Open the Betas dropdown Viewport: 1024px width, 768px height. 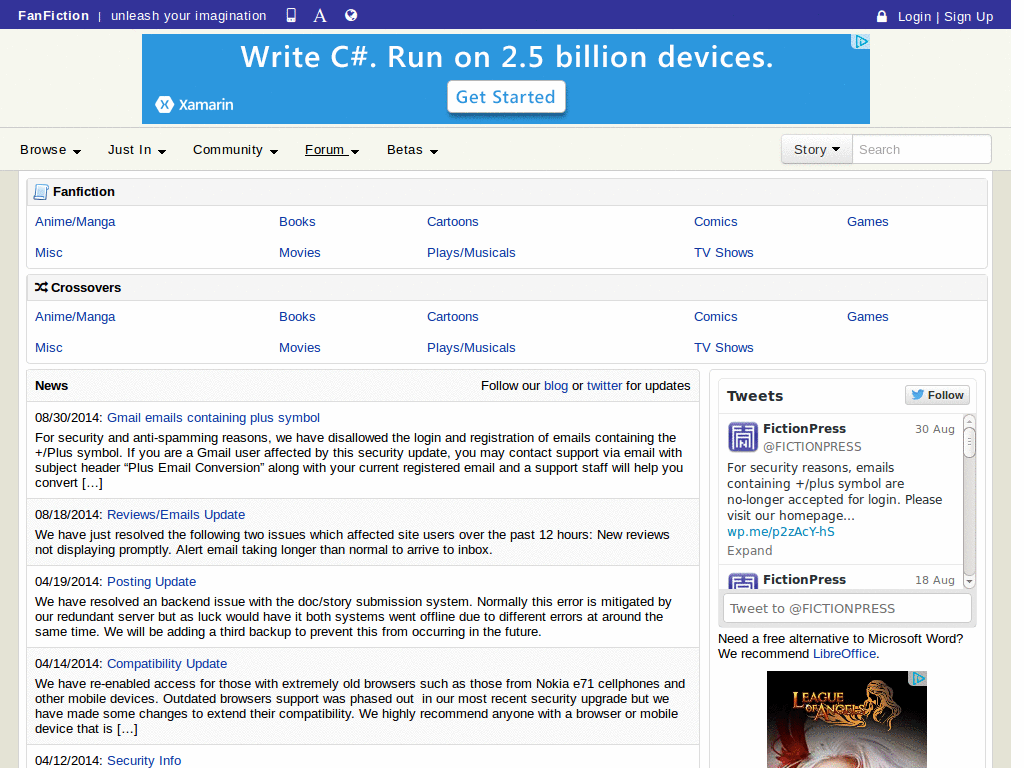(x=412, y=150)
